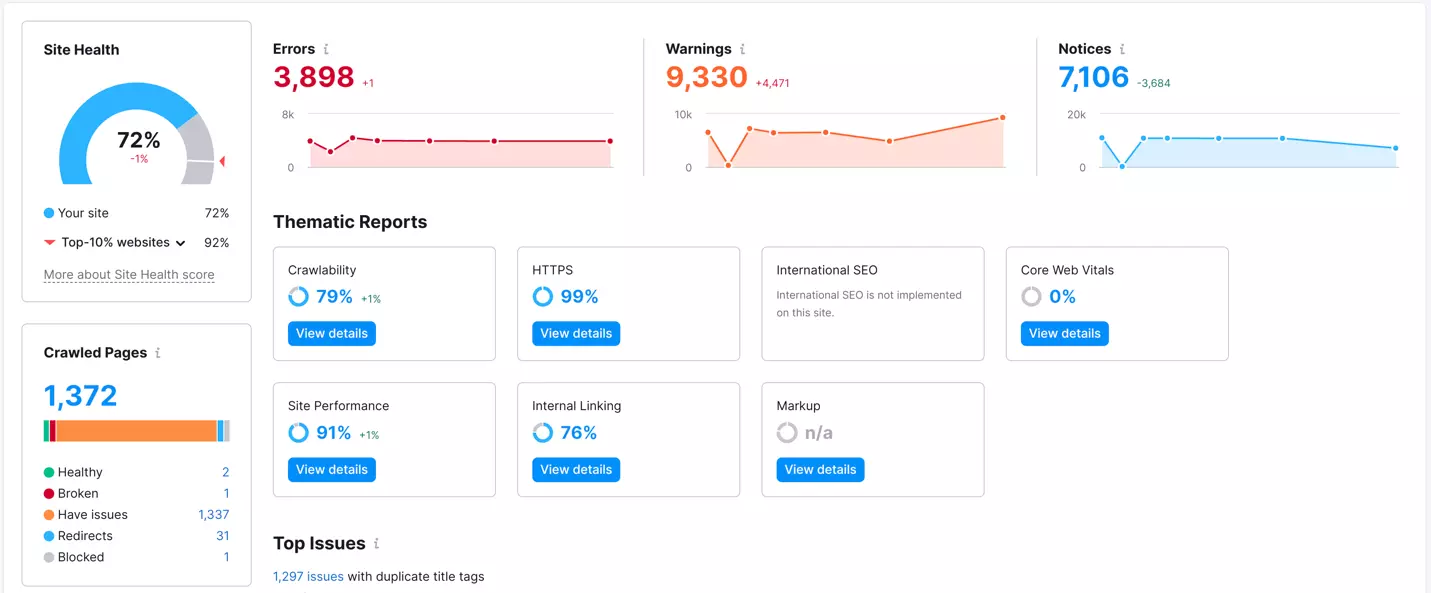
Task: View details for Crawlability report
Action: coord(332,333)
